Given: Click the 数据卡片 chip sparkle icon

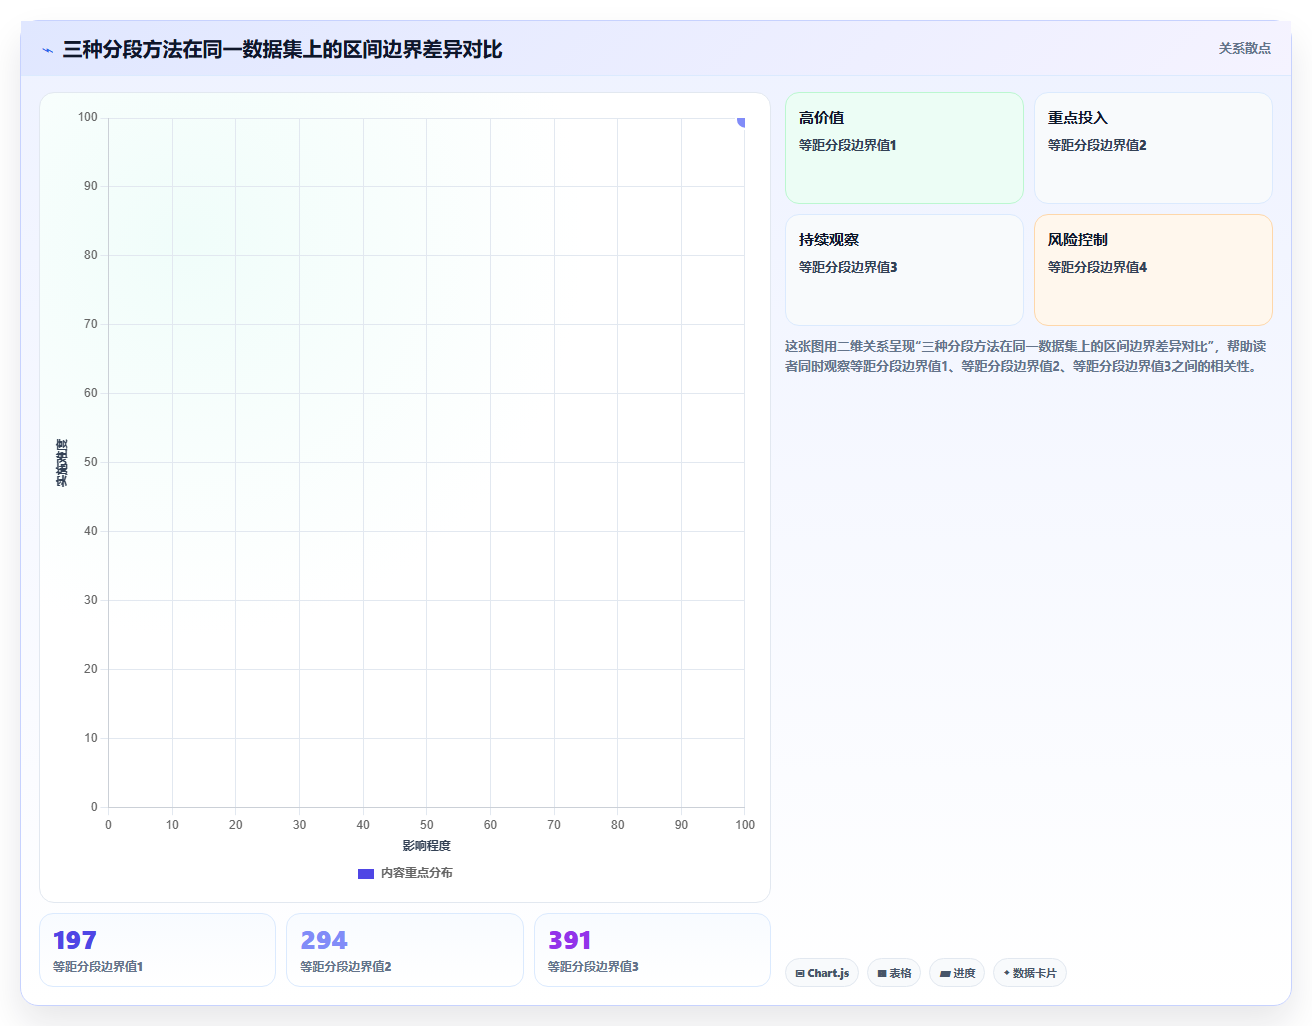Looking at the screenshot, I should (1006, 972).
